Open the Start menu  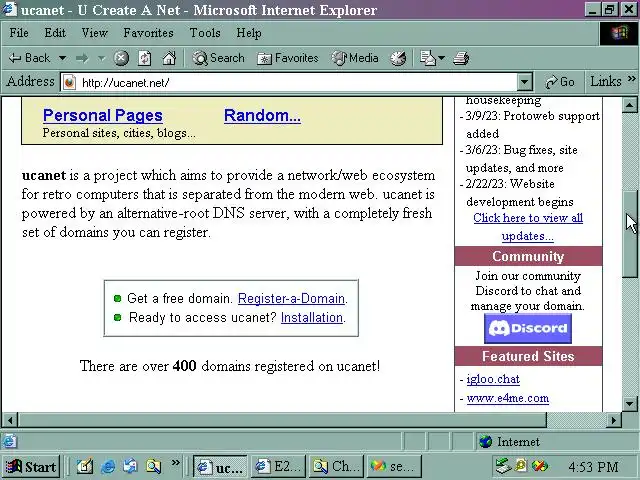pyautogui.click(x=31, y=467)
